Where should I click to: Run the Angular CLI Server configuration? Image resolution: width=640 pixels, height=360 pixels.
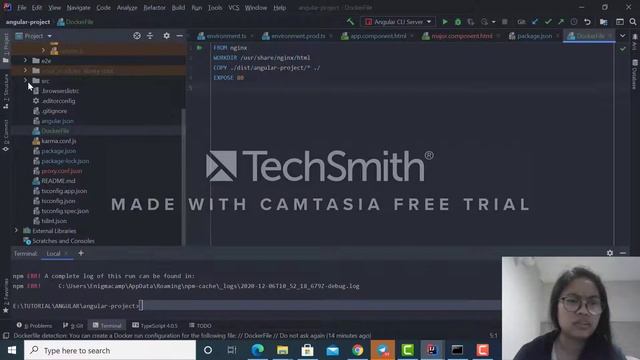point(445,22)
